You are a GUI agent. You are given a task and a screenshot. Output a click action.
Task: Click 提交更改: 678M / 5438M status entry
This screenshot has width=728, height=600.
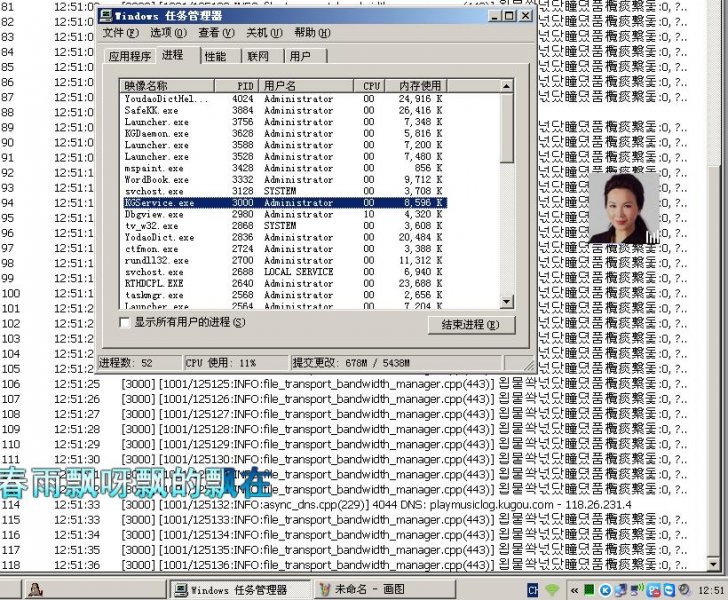(396, 363)
